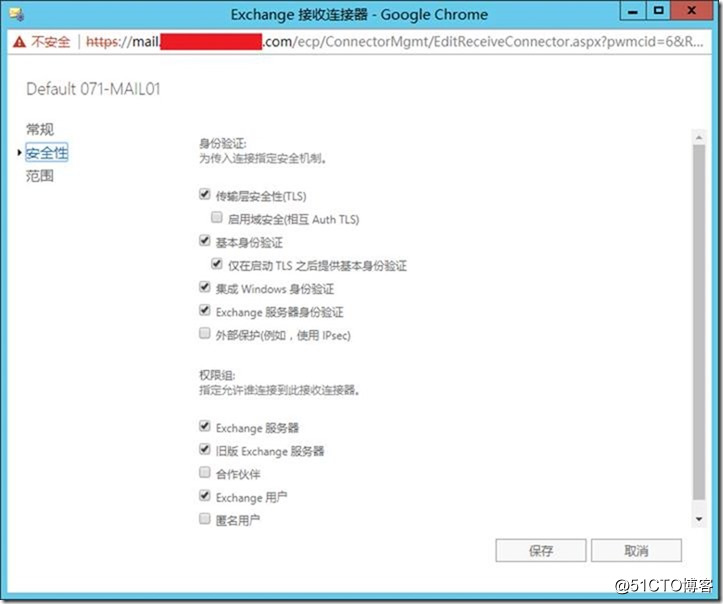The height and width of the screenshot is (604, 723).
Task: Close the Exchange connector window
Action: tap(691, 11)
